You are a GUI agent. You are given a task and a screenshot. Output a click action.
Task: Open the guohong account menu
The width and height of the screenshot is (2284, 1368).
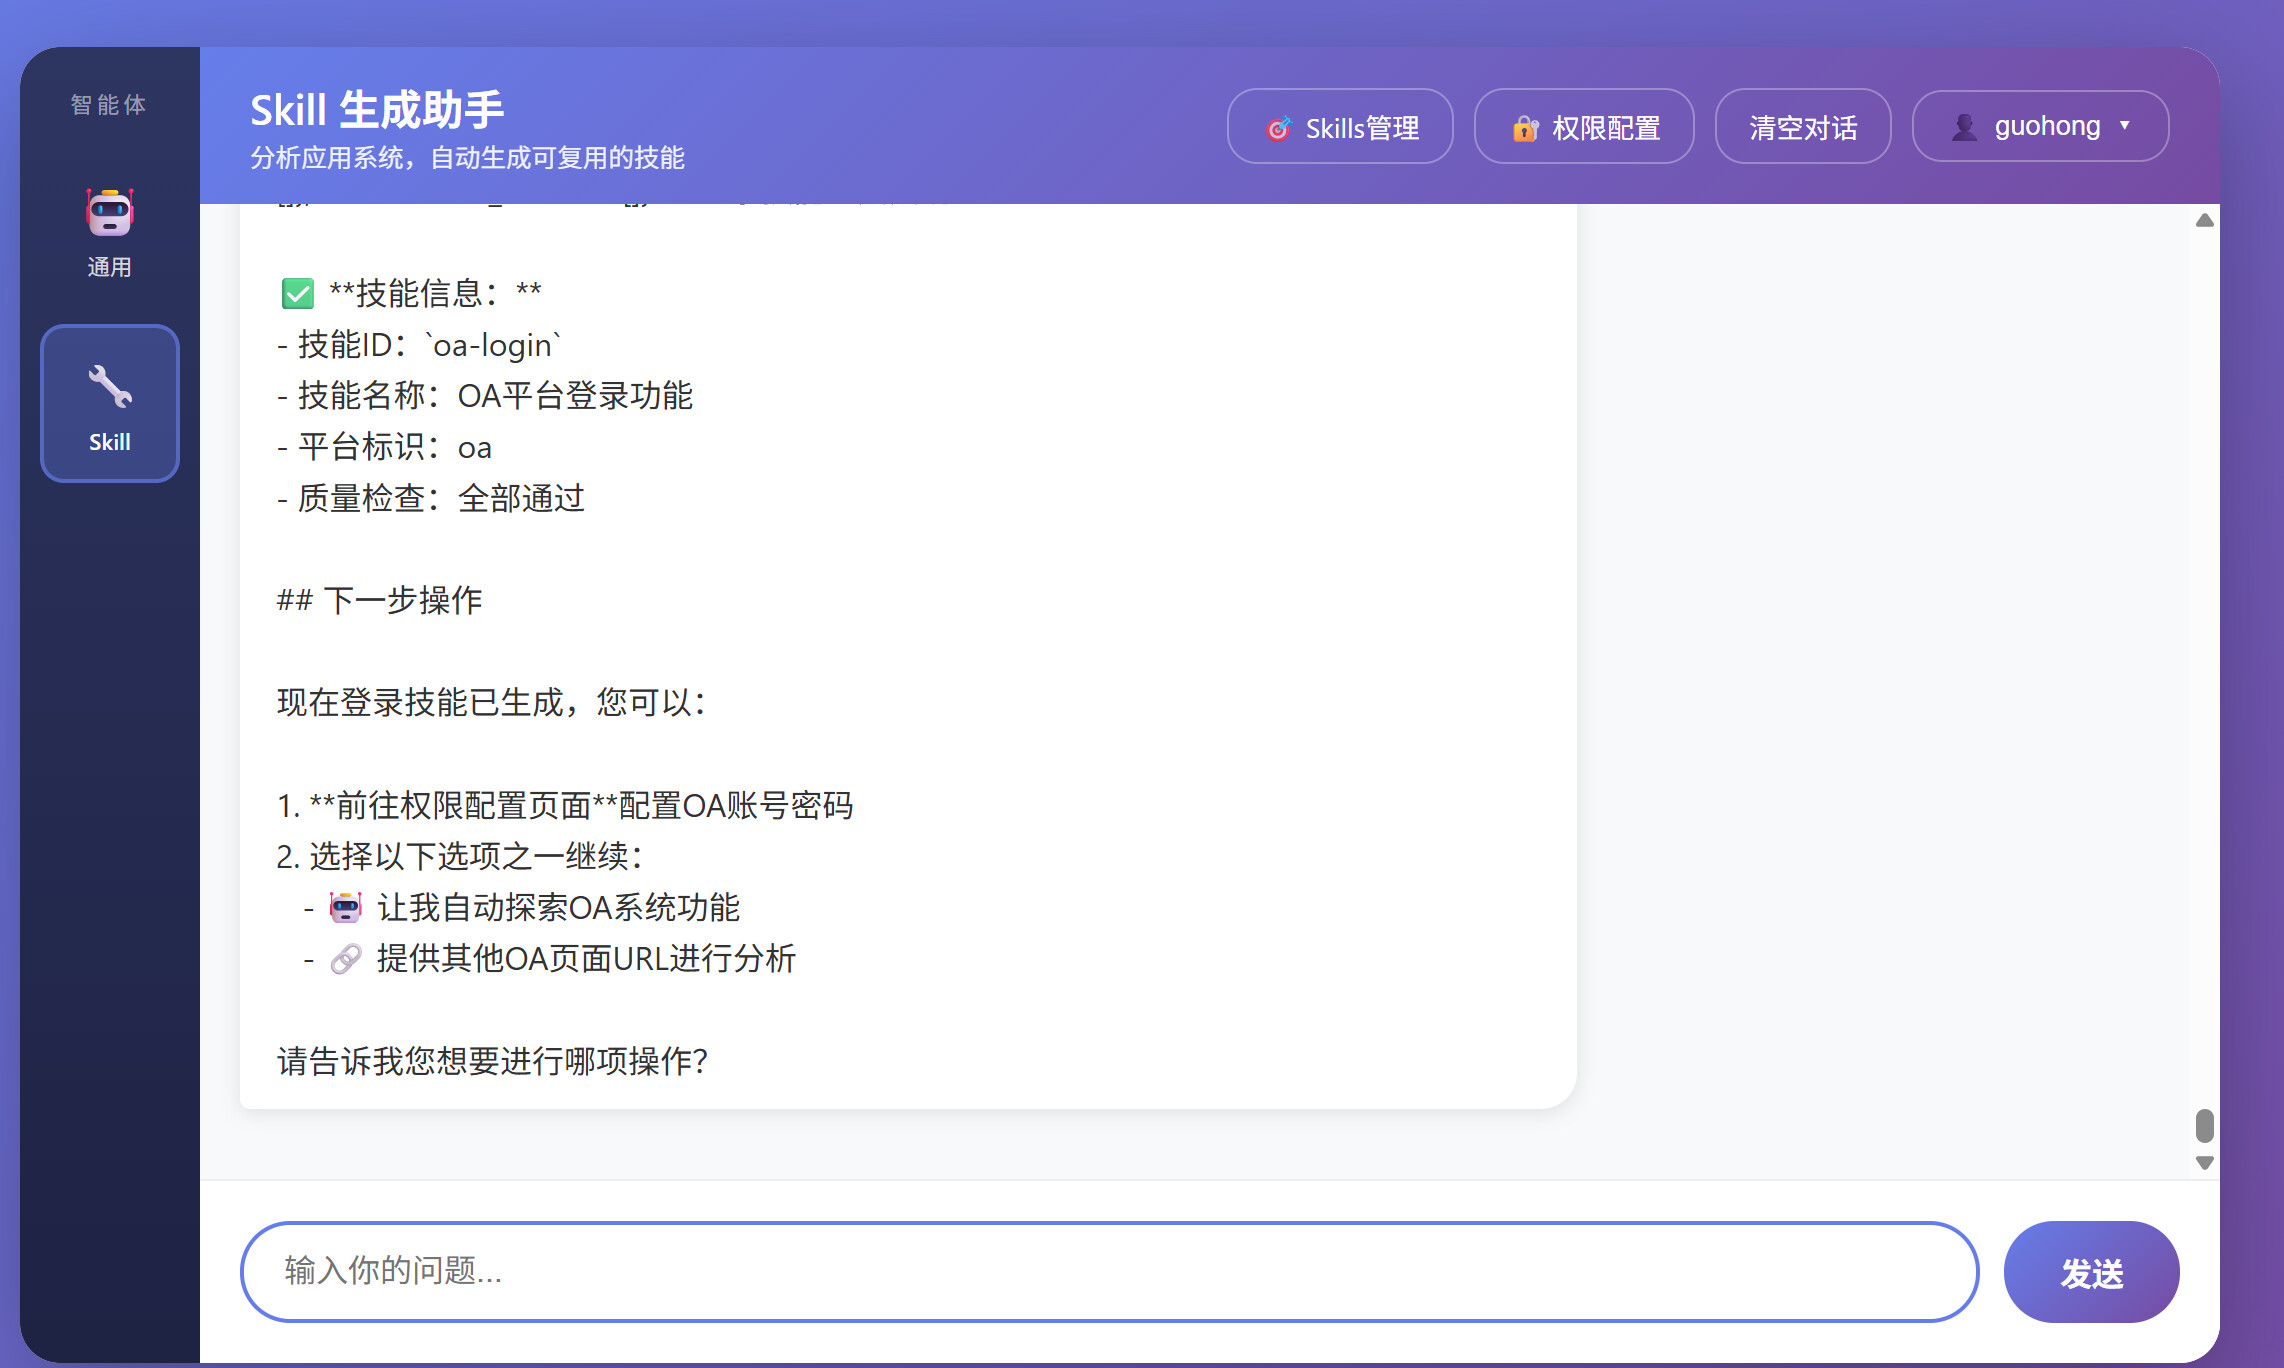tap(2040, 126)
